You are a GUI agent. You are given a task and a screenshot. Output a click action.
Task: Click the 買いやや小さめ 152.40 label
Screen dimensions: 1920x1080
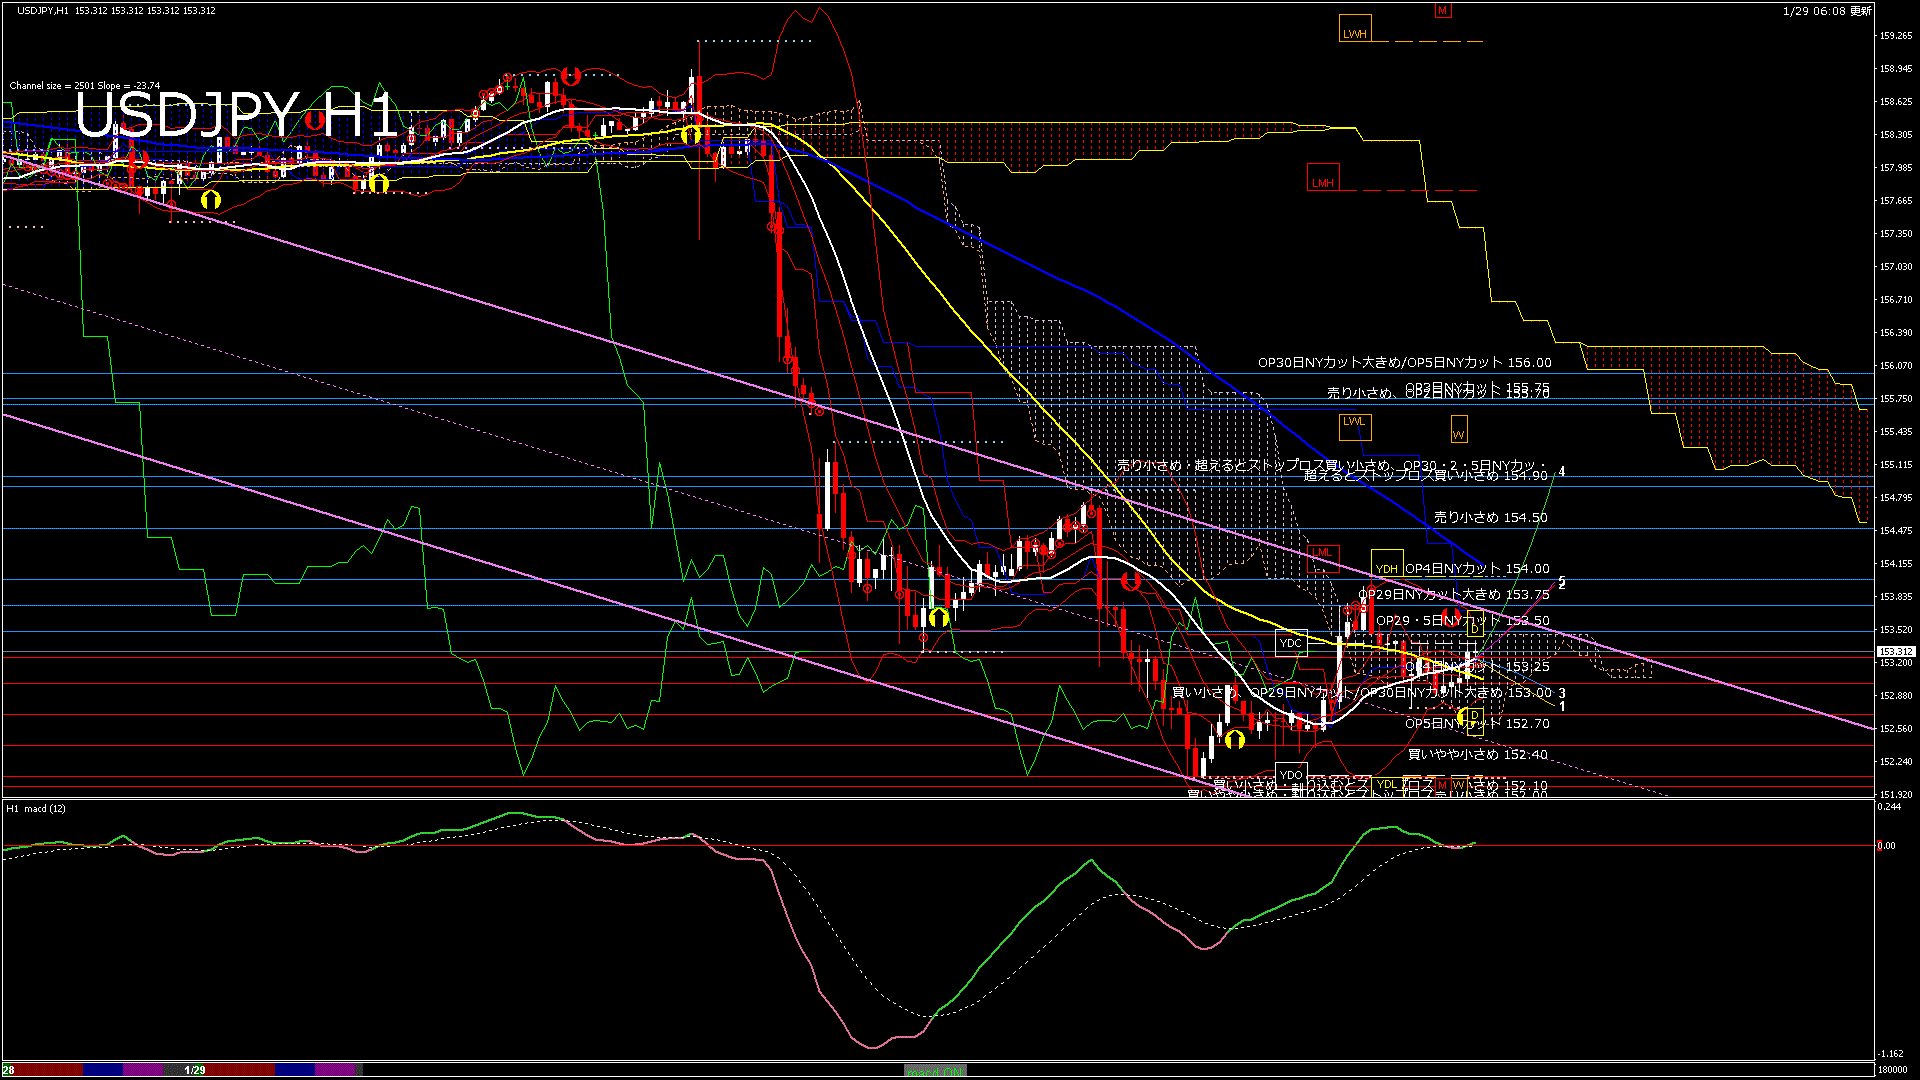coord(1477,754)
